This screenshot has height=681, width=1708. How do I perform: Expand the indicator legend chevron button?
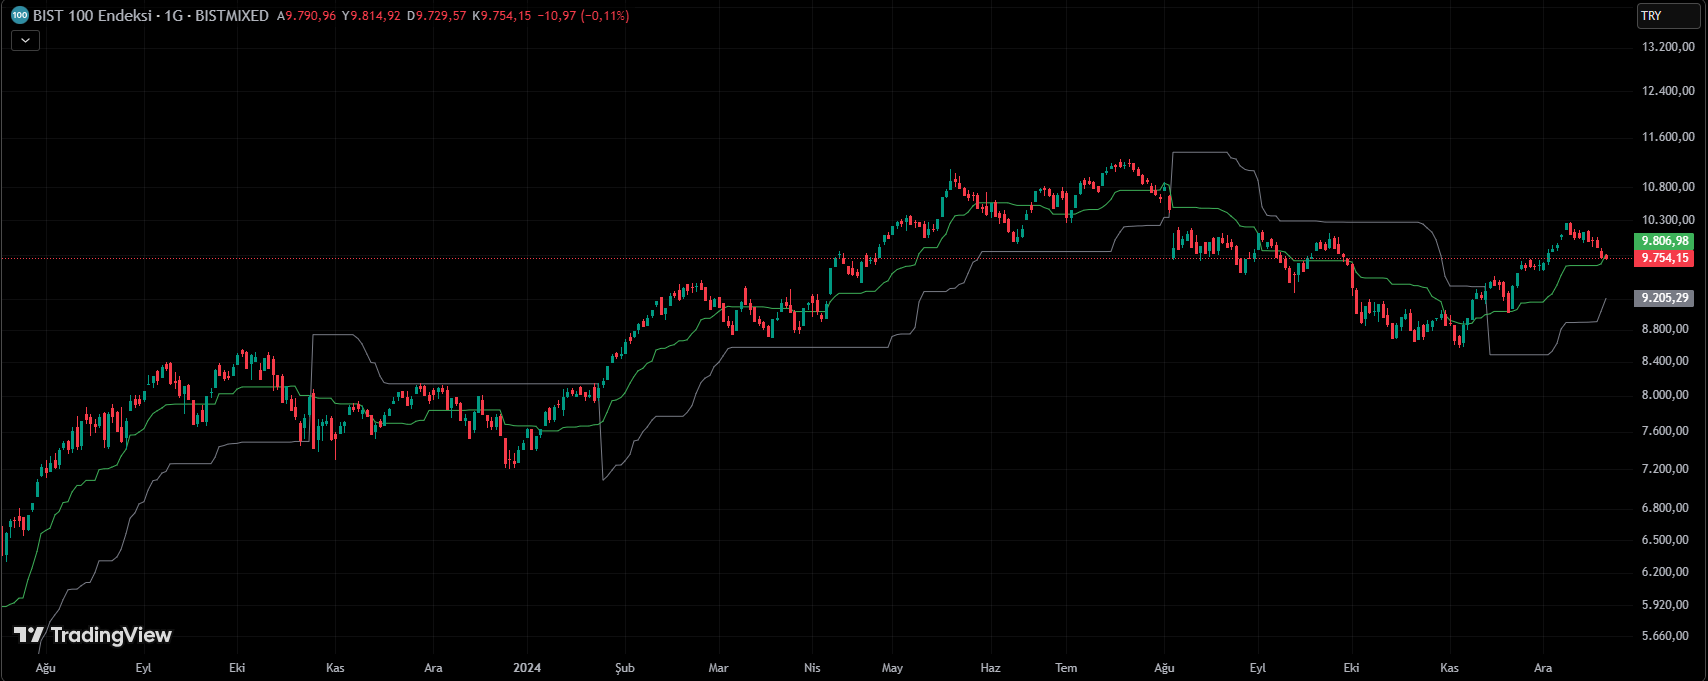tap(25, 40)
